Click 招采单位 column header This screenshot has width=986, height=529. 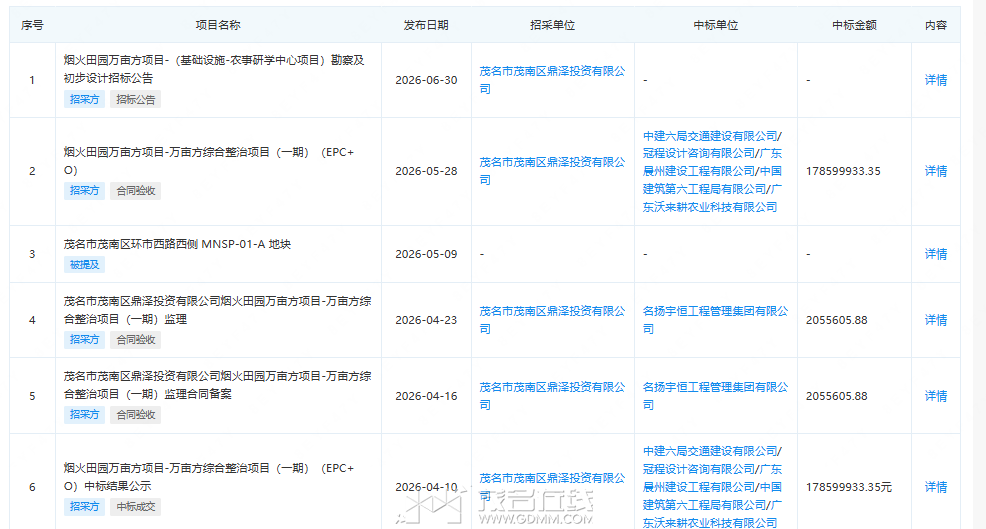pos(552,25)
